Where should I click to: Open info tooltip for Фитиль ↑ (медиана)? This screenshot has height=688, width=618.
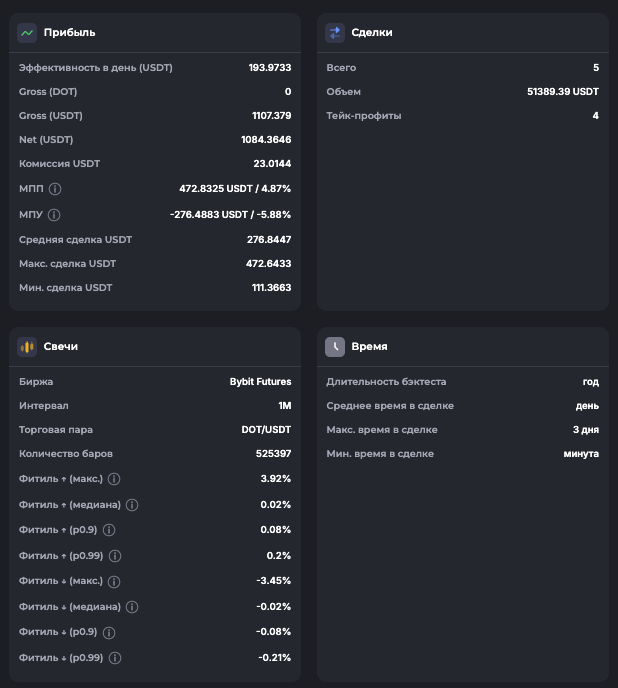pos(132,506)
